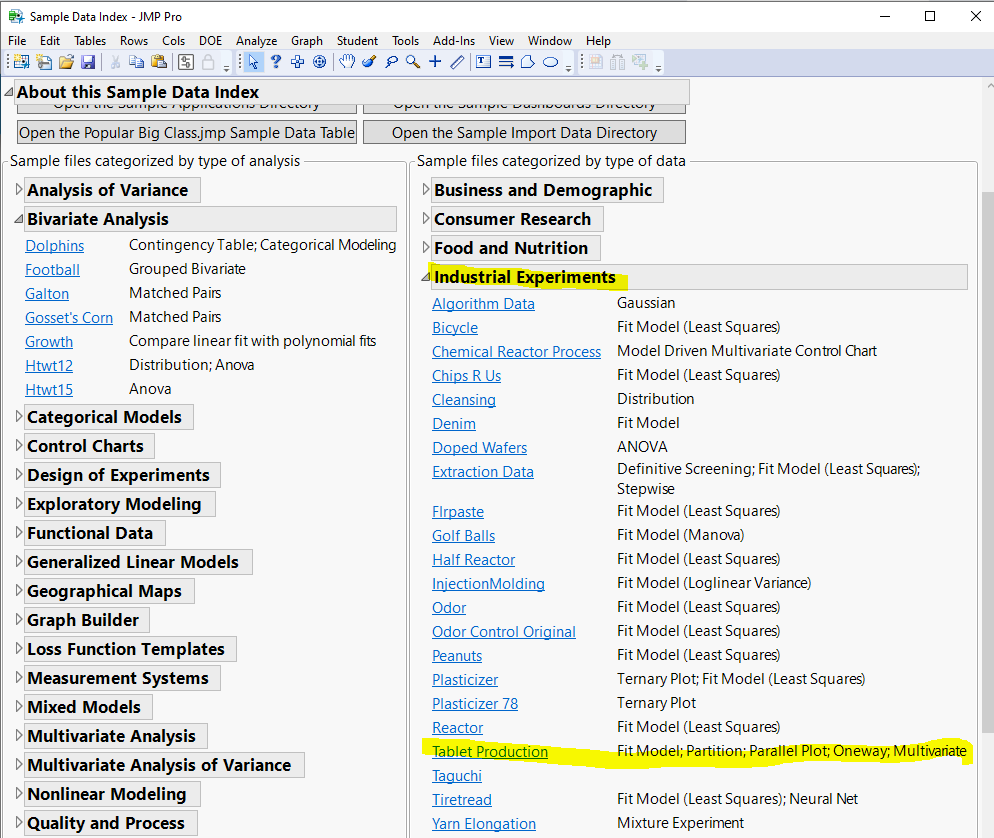This screenshot has width=994, height=838.
Task: Open the Yarn Elongation sample link
Action: (x=484, y=824)
